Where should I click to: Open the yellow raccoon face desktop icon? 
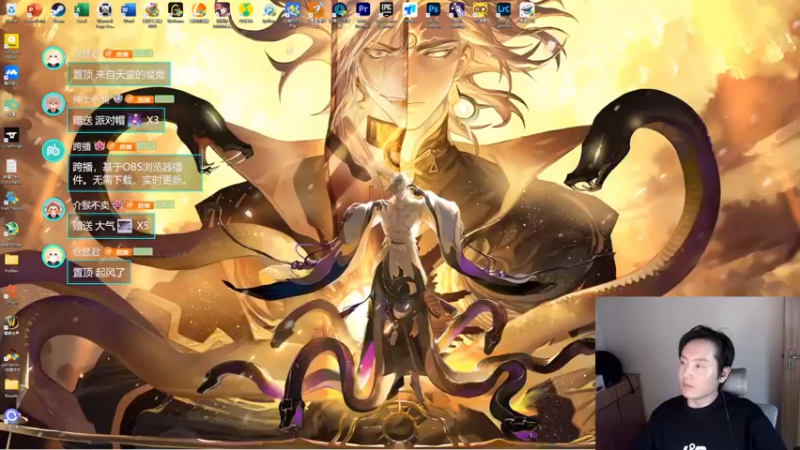click(x=480, y=10)
